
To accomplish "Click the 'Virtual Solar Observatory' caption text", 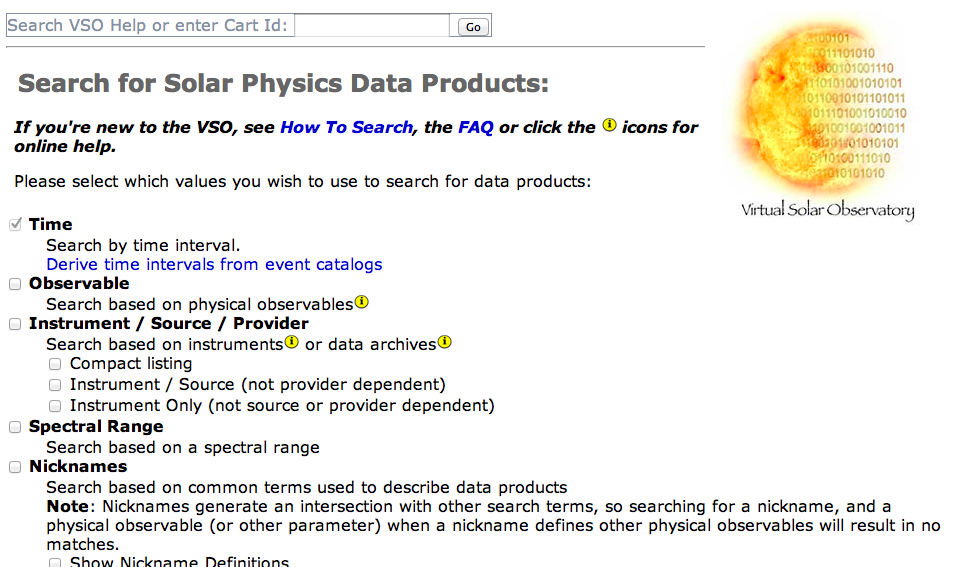I will 827,210.
